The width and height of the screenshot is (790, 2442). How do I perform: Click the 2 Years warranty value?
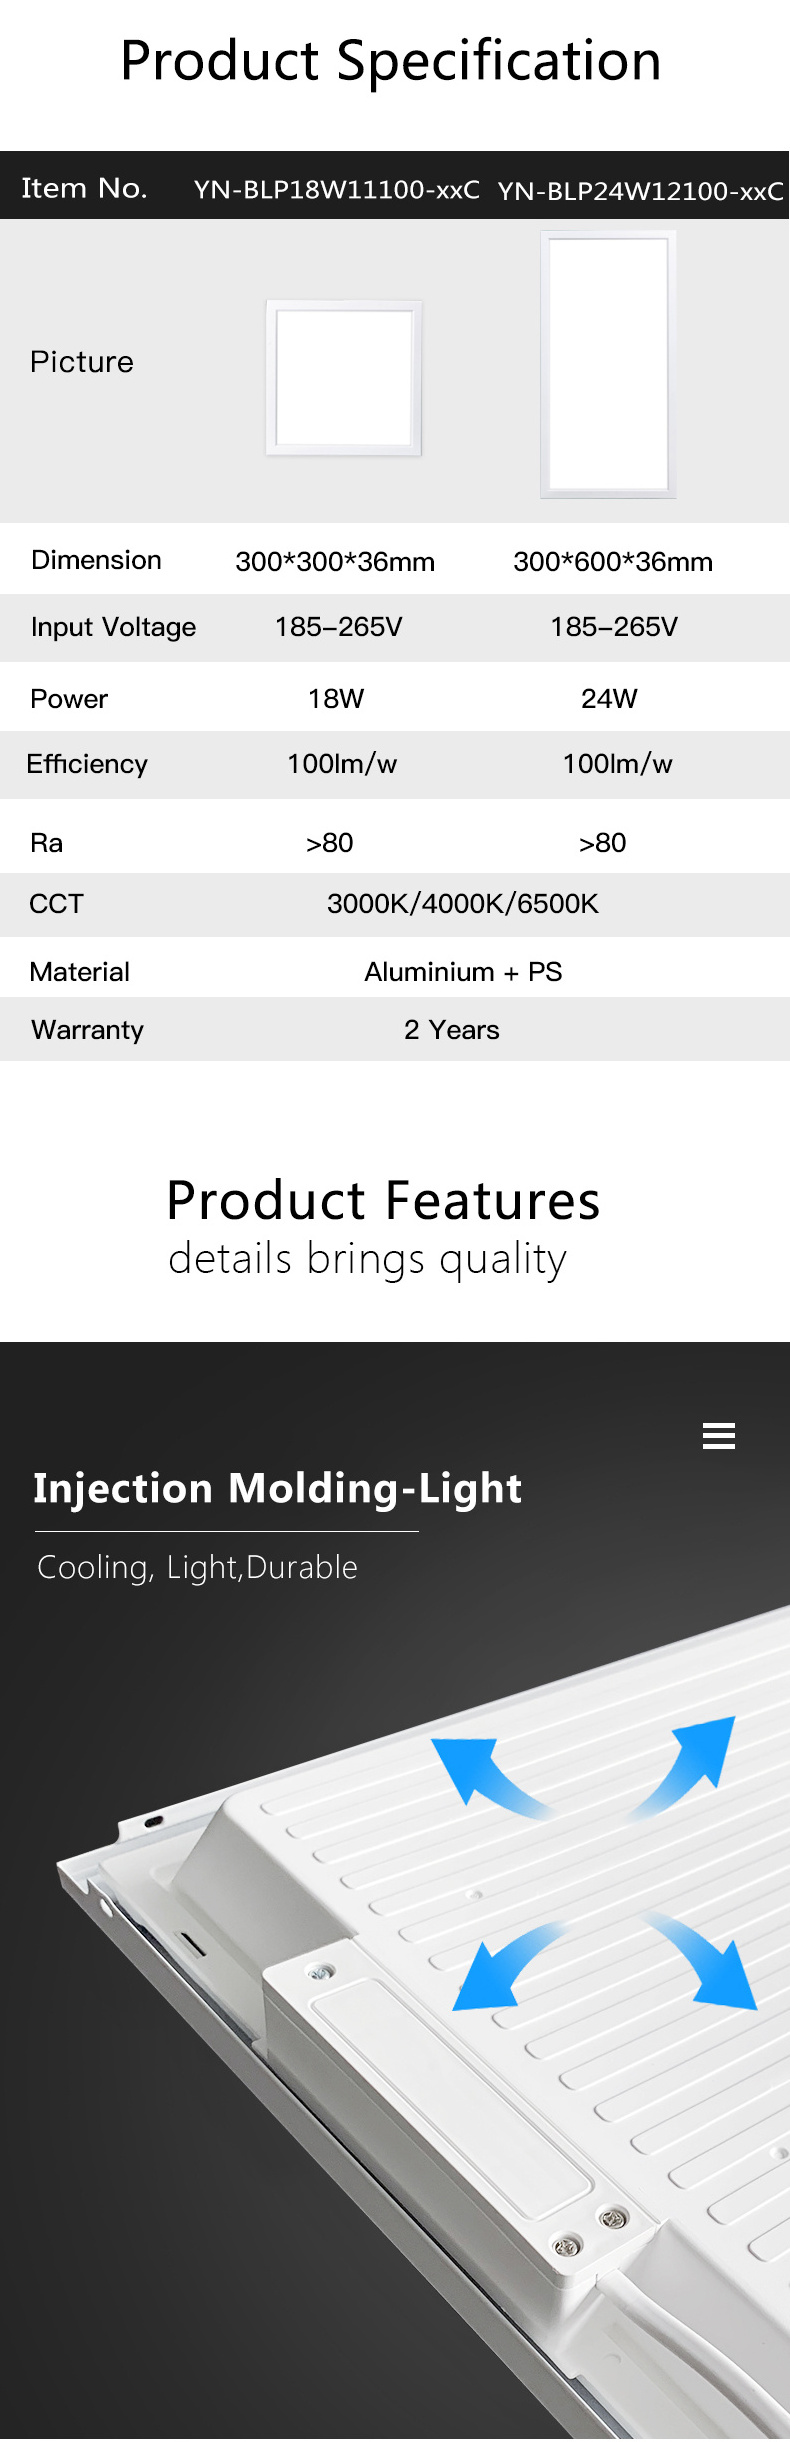(452, 1030)
